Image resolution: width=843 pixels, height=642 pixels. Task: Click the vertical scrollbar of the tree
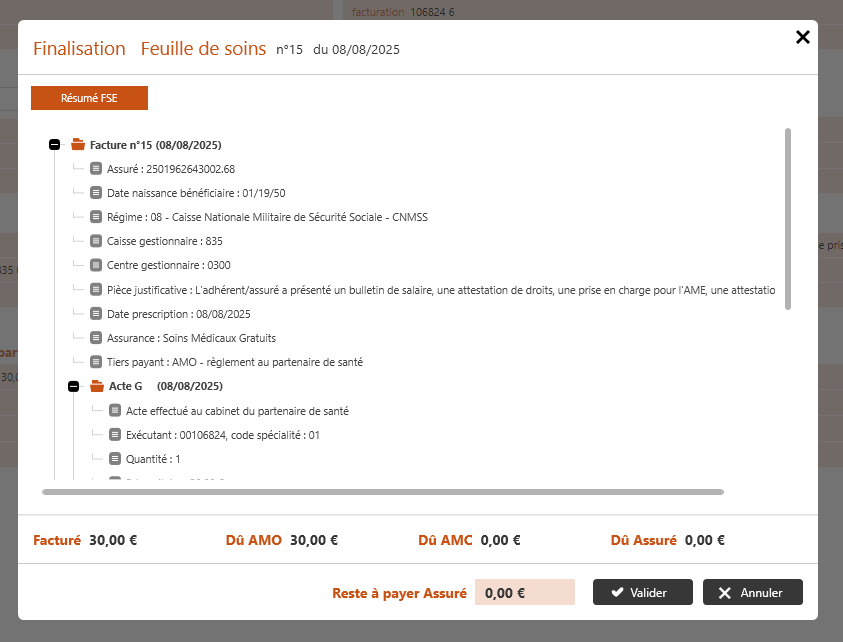click(x=788, y=218)
